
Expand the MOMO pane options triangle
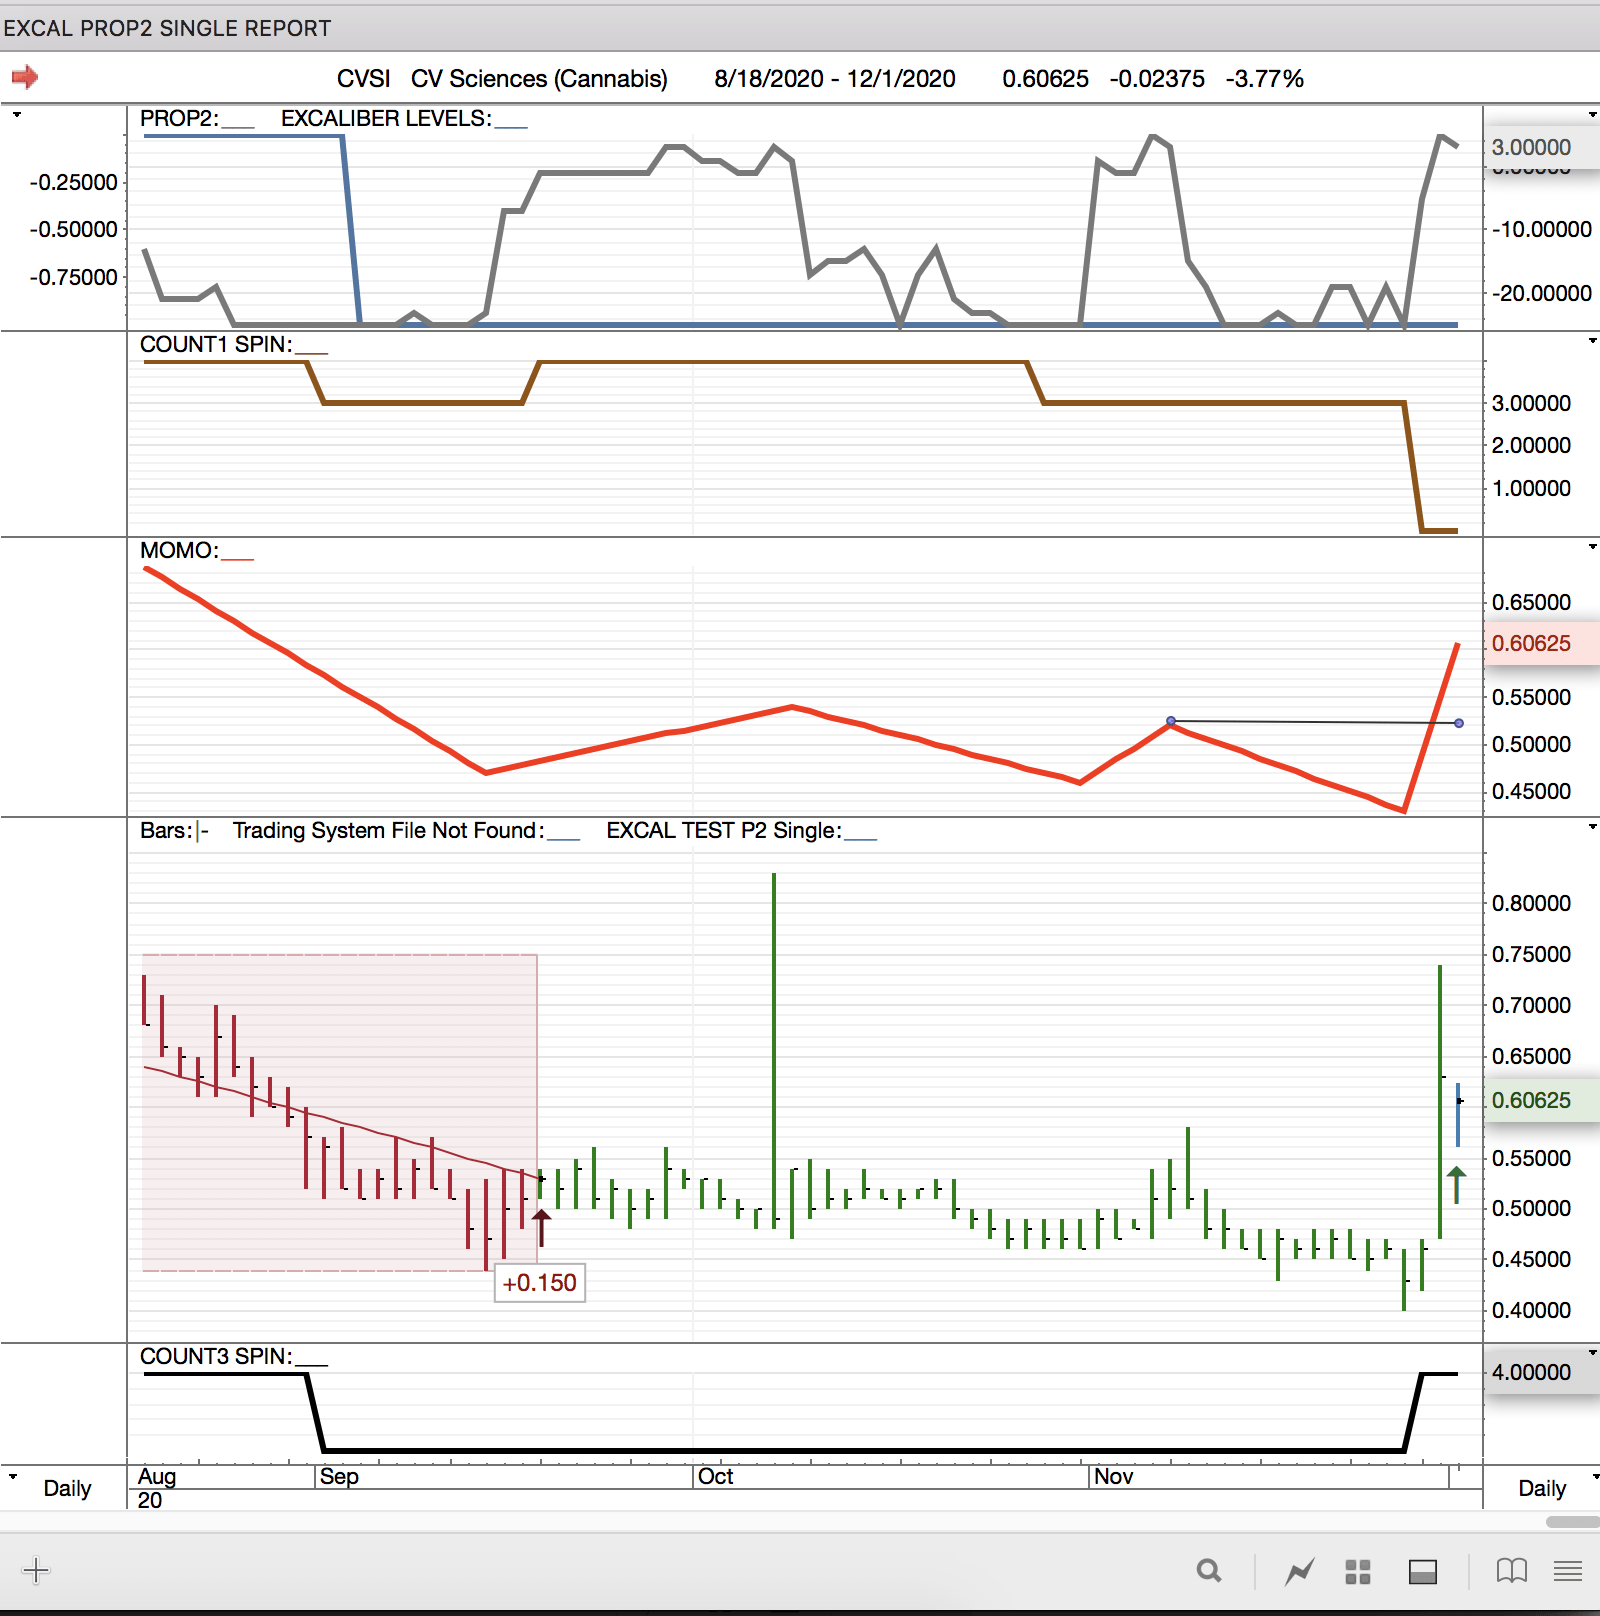point(1592,547)
